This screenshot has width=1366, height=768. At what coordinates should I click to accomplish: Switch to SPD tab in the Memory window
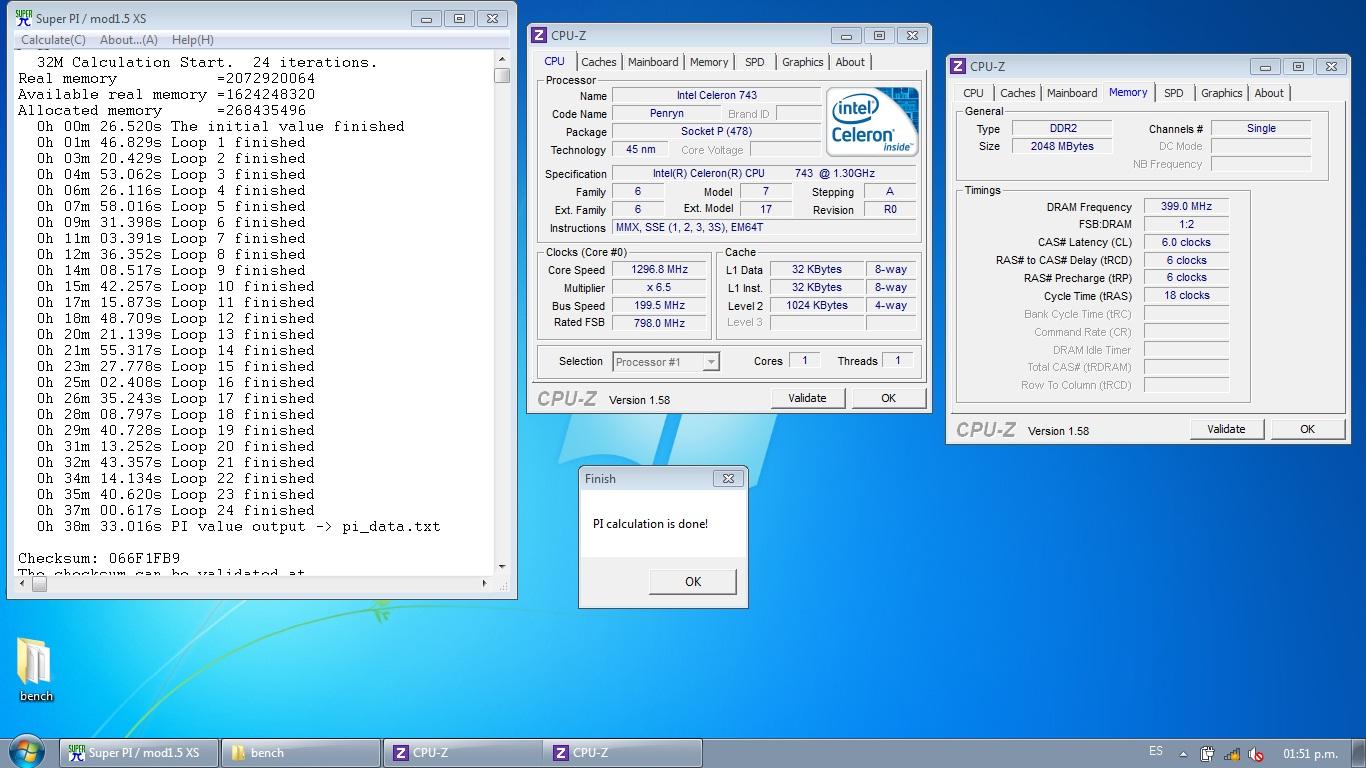[x=1174, y=93]
